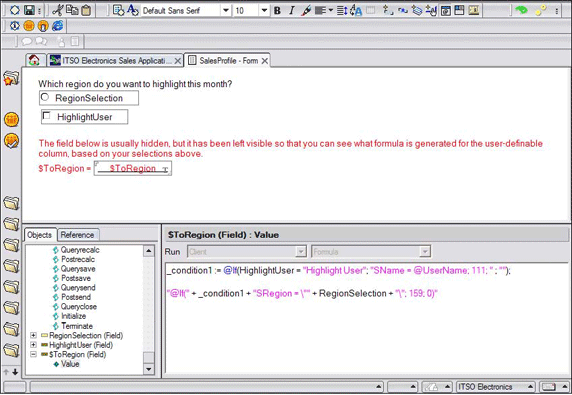Image resolution: width=572 pixels, height=395 pixels.
Task: Select the Querysave event
Action: tap(78, 269)
